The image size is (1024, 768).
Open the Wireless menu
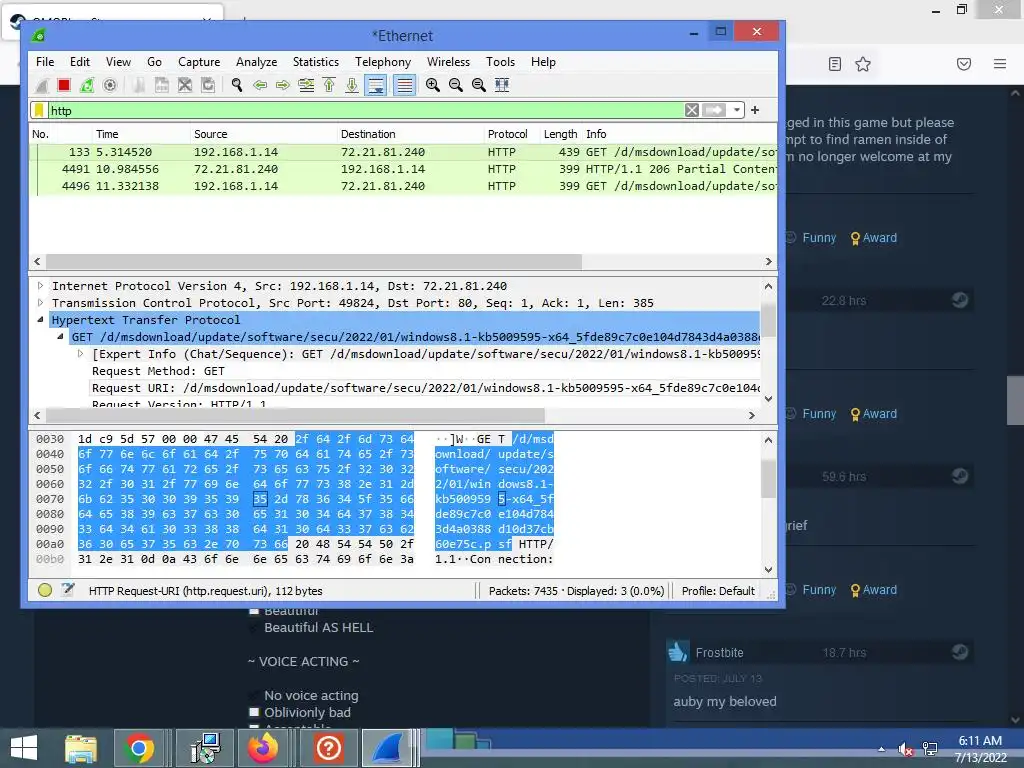coord(448,62)
